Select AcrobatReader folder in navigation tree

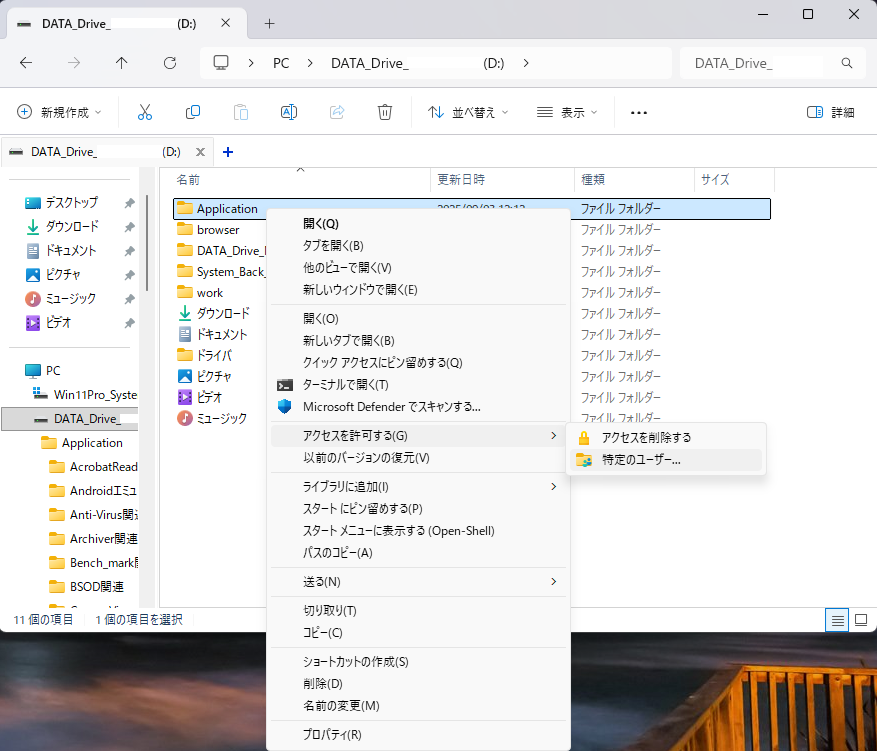click(102, 466)
